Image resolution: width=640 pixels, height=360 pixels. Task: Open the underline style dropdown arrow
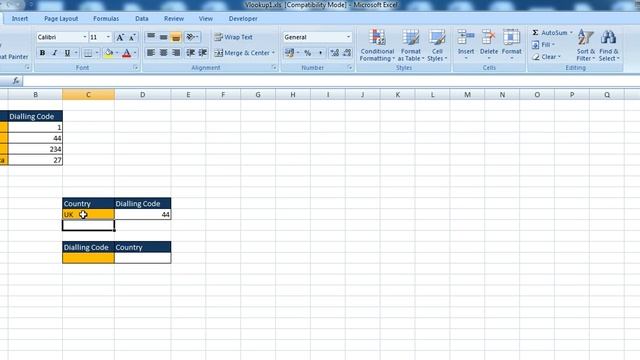pos(76,53)
